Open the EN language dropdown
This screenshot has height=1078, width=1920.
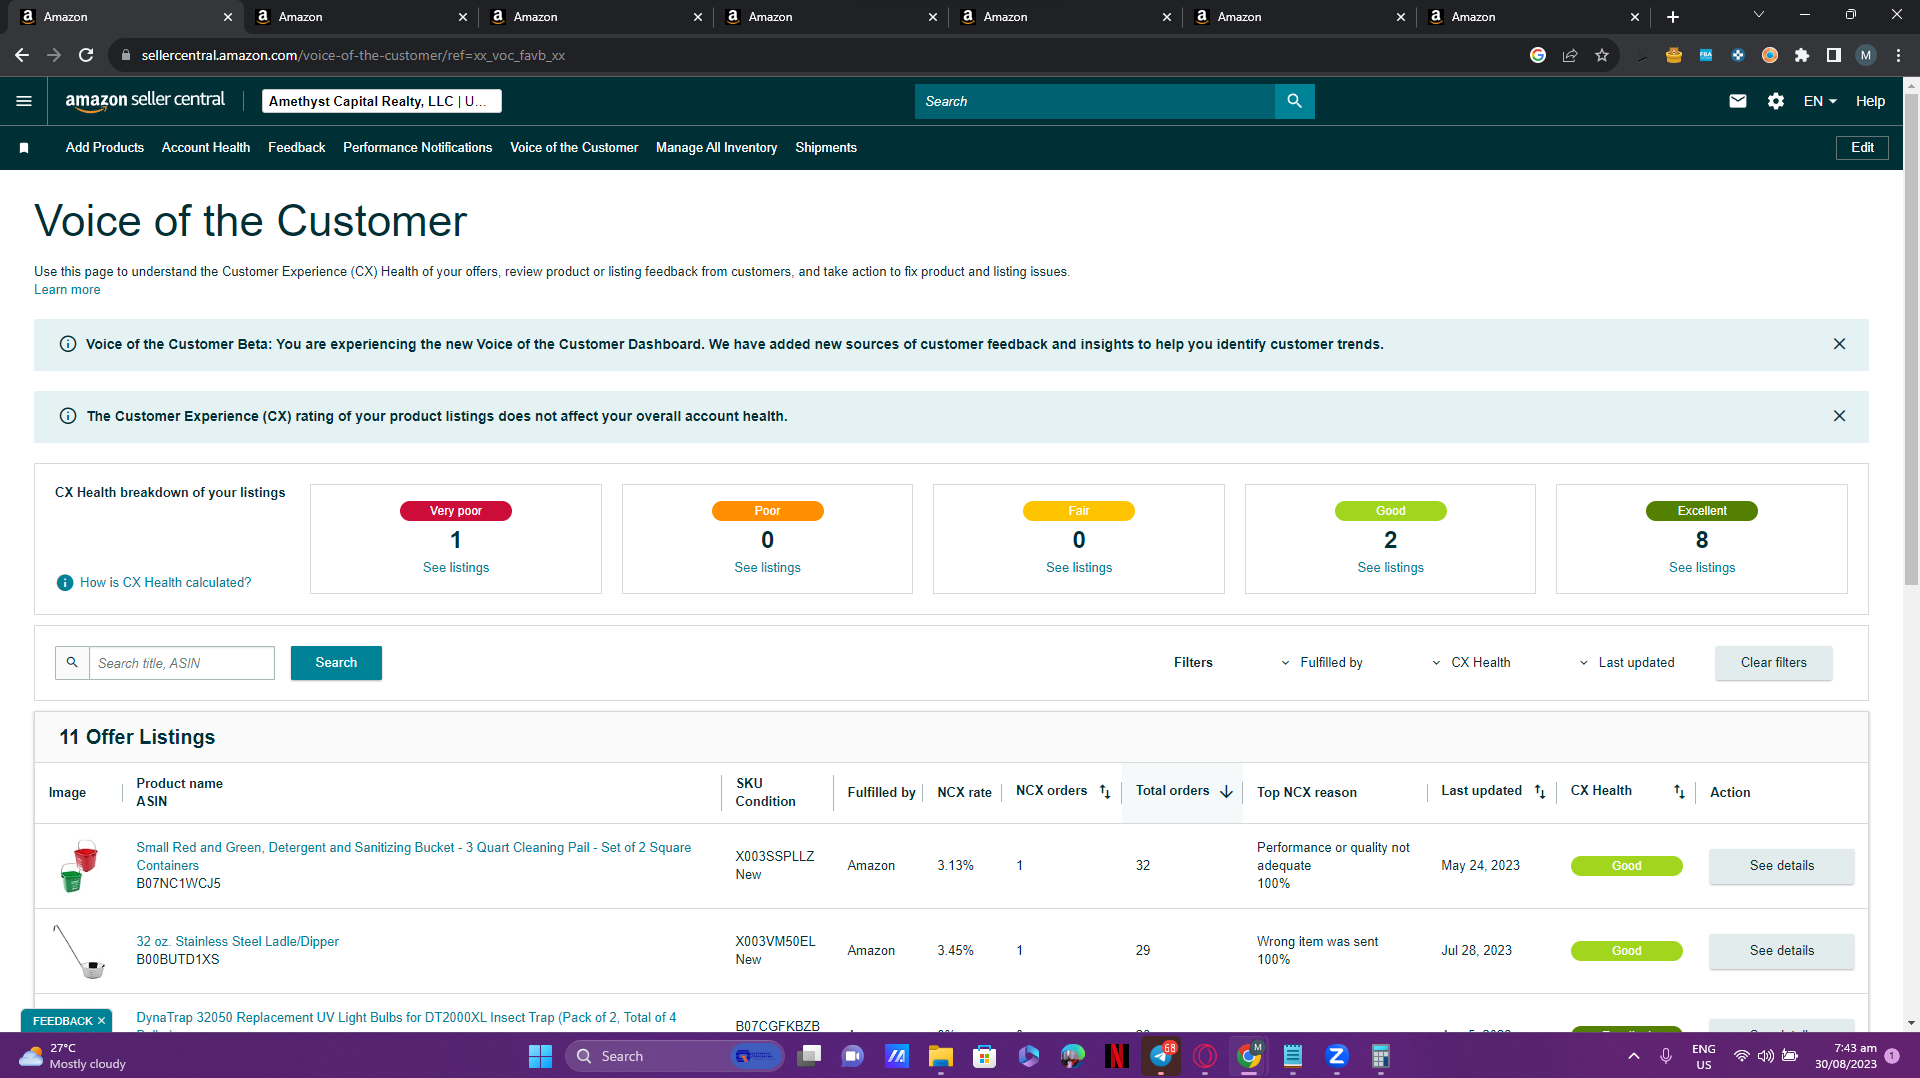point(1820,101)
